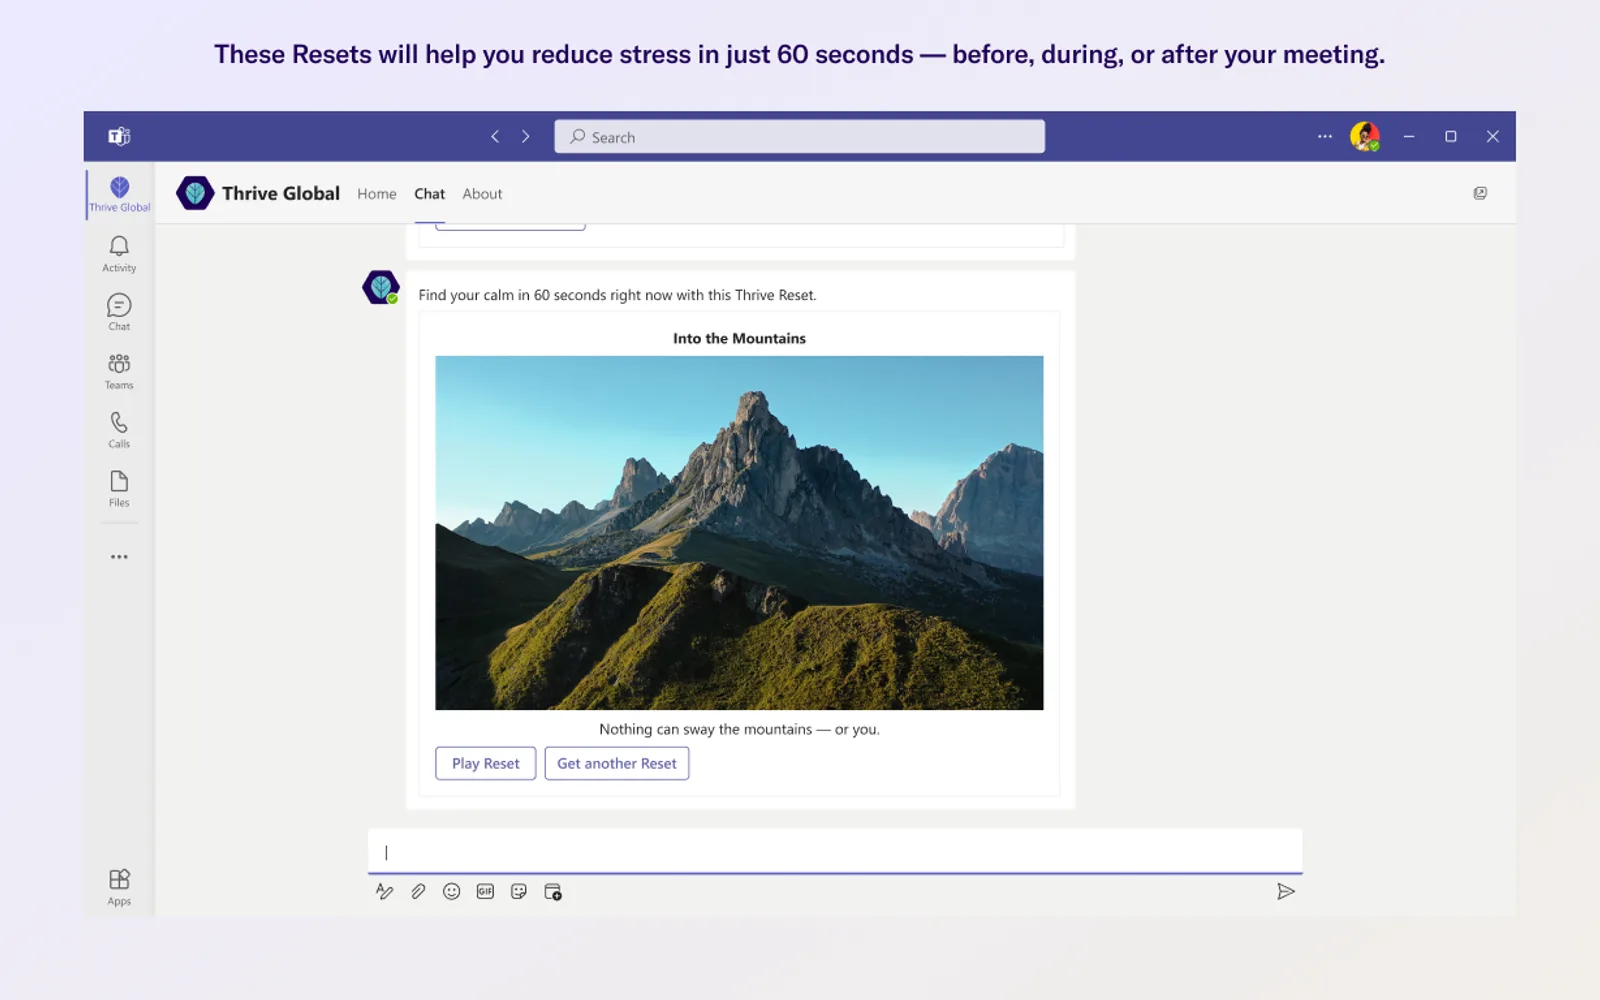The width and height of the screenshot is (1600, 1000).
Task: Go back with the left arrow
Action: coord(495,137)
